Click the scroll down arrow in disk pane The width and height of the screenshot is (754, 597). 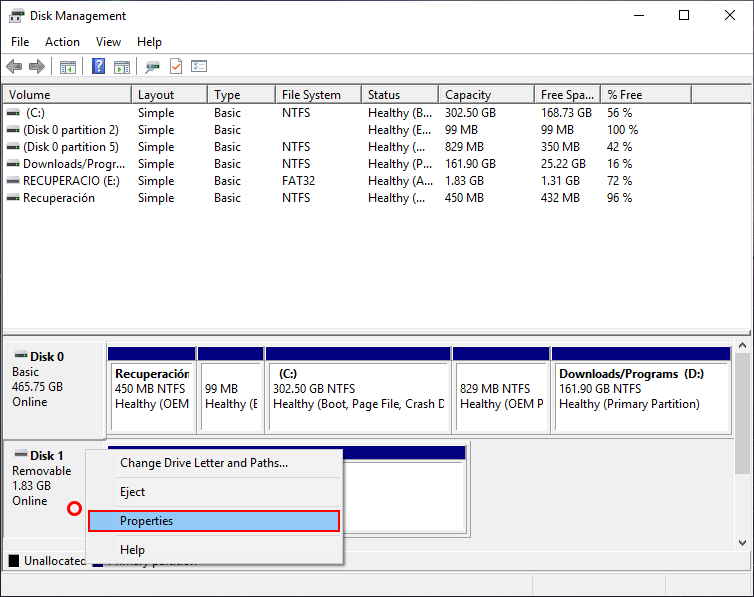click(742, 543)
